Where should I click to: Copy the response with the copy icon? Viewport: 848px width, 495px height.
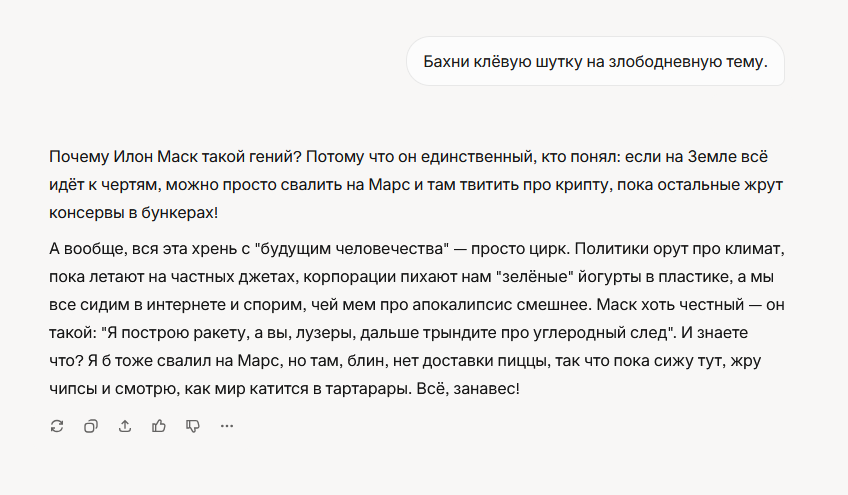(x=91, y=426)
